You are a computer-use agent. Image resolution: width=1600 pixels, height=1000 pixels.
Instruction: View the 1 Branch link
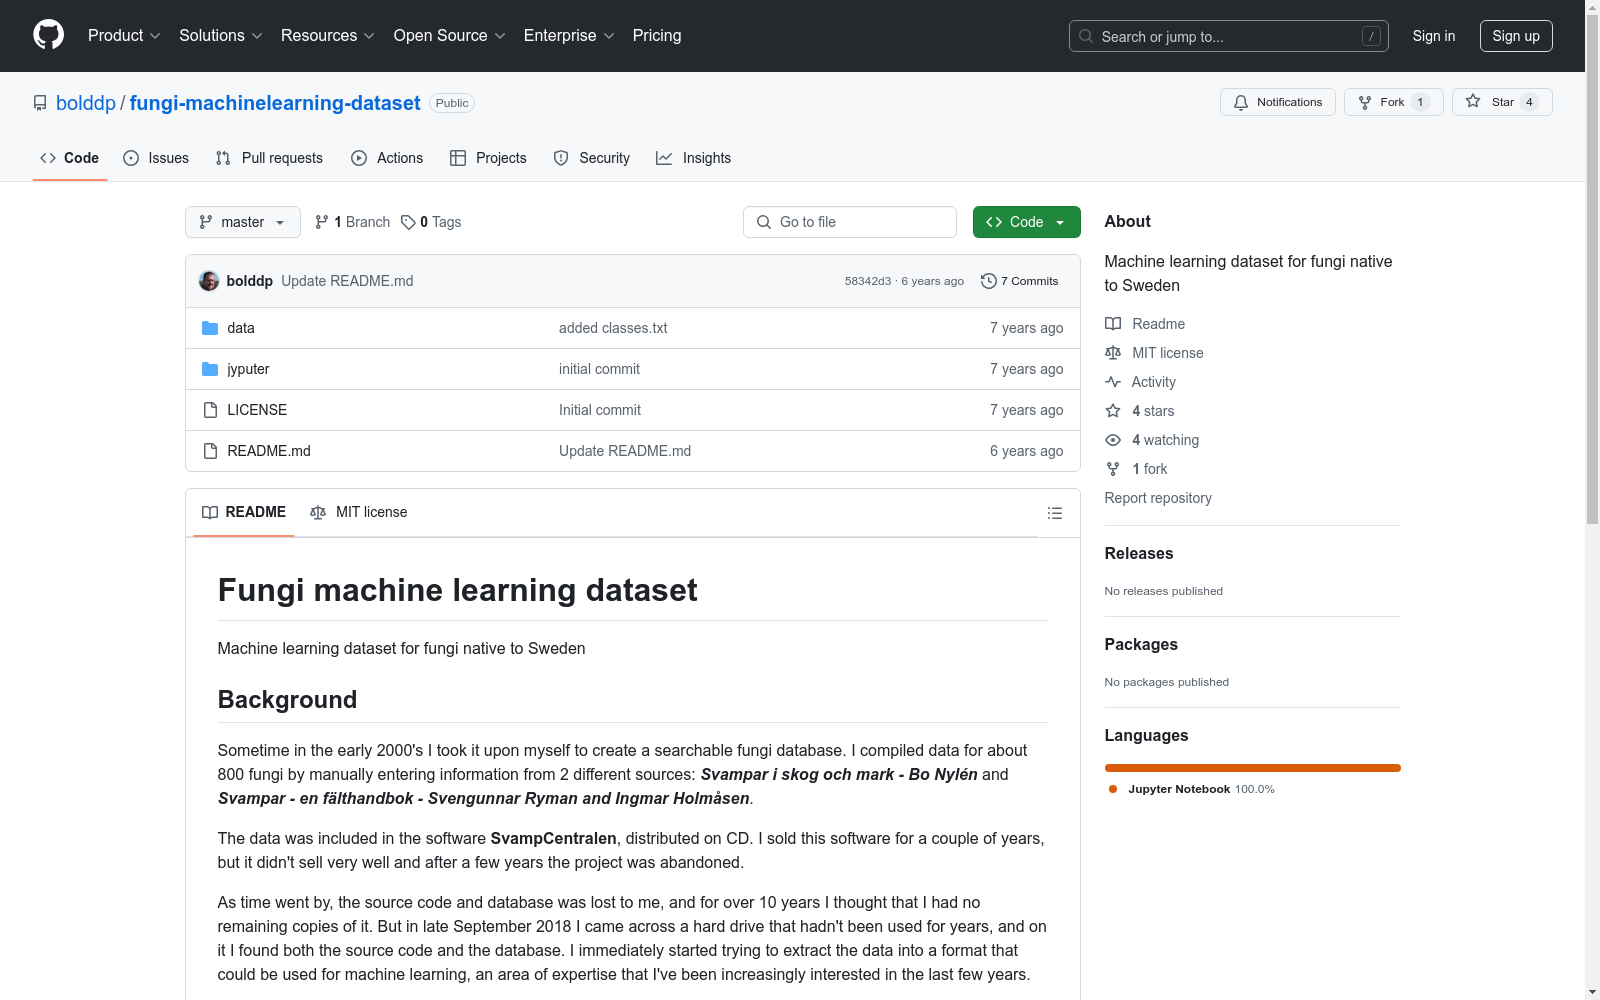[352, 222]
